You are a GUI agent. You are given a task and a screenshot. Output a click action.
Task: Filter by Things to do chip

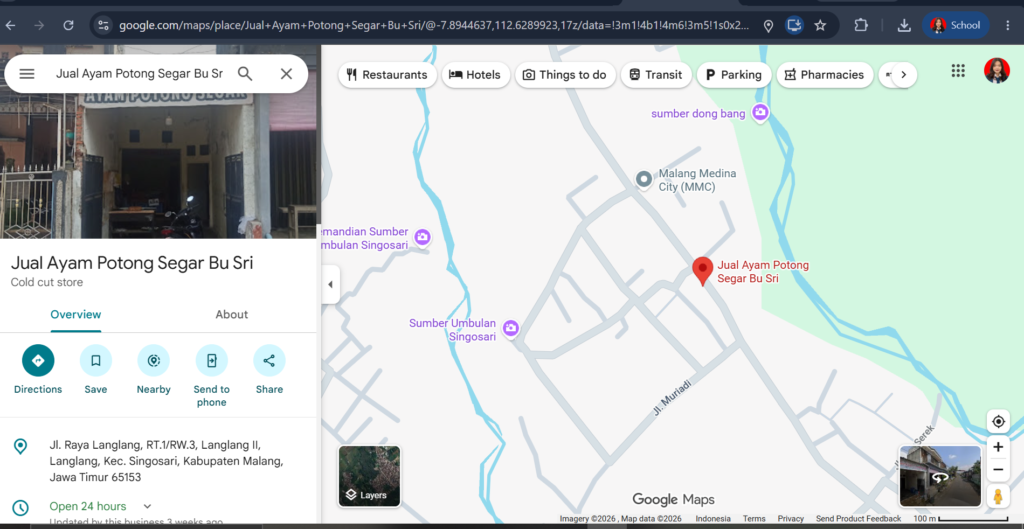pos(565,74)
